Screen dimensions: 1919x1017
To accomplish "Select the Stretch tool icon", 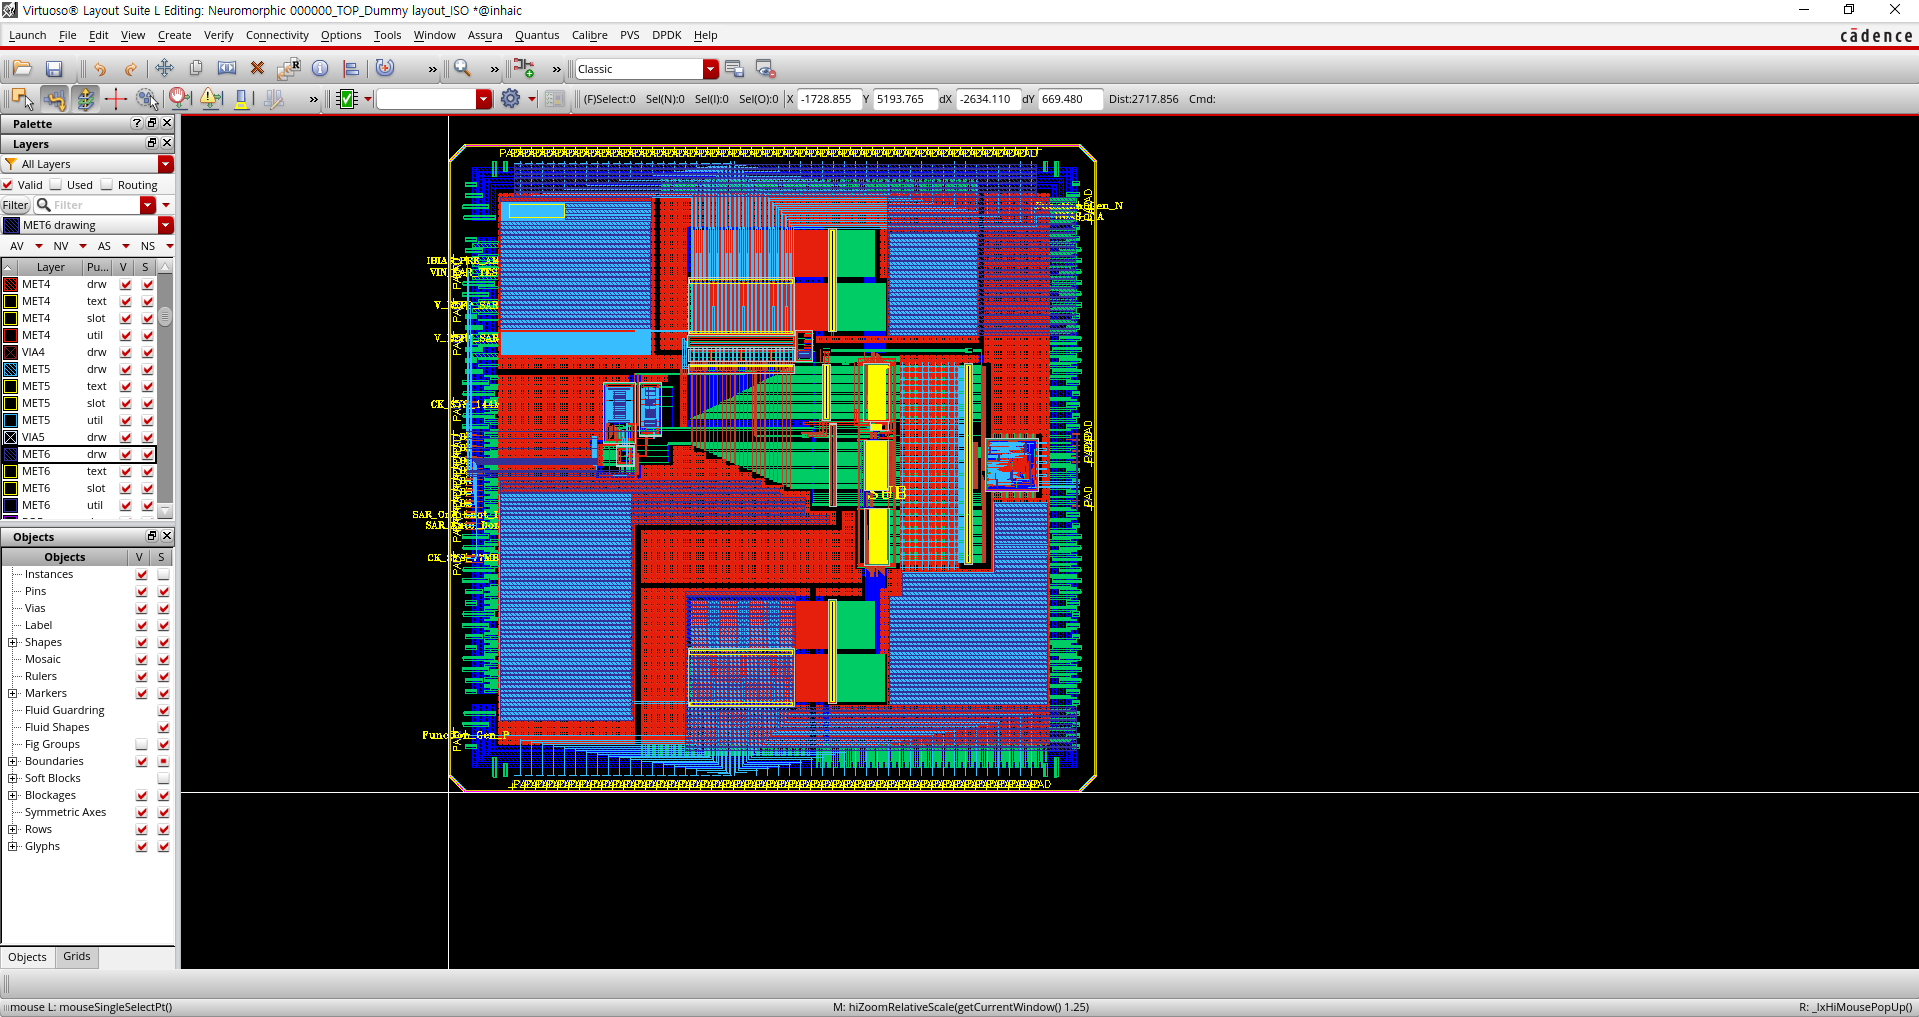I will (227, 68).
